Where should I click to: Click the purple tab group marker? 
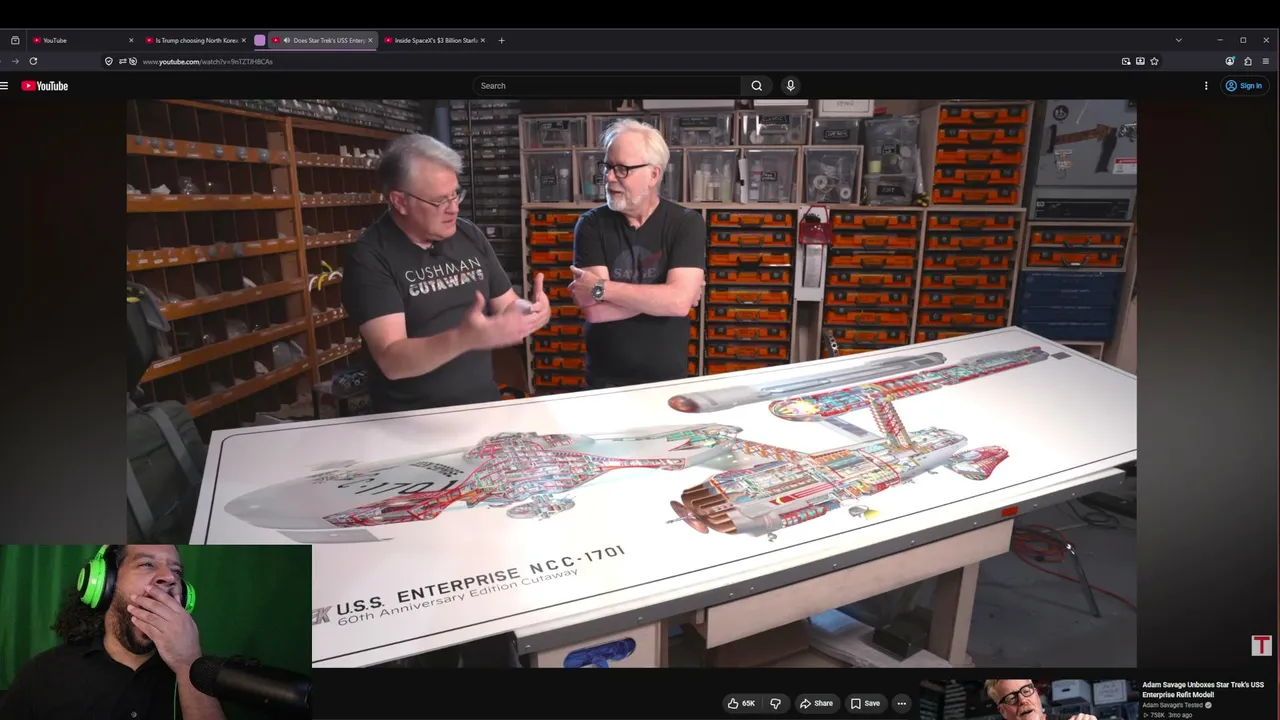point(260,40)
